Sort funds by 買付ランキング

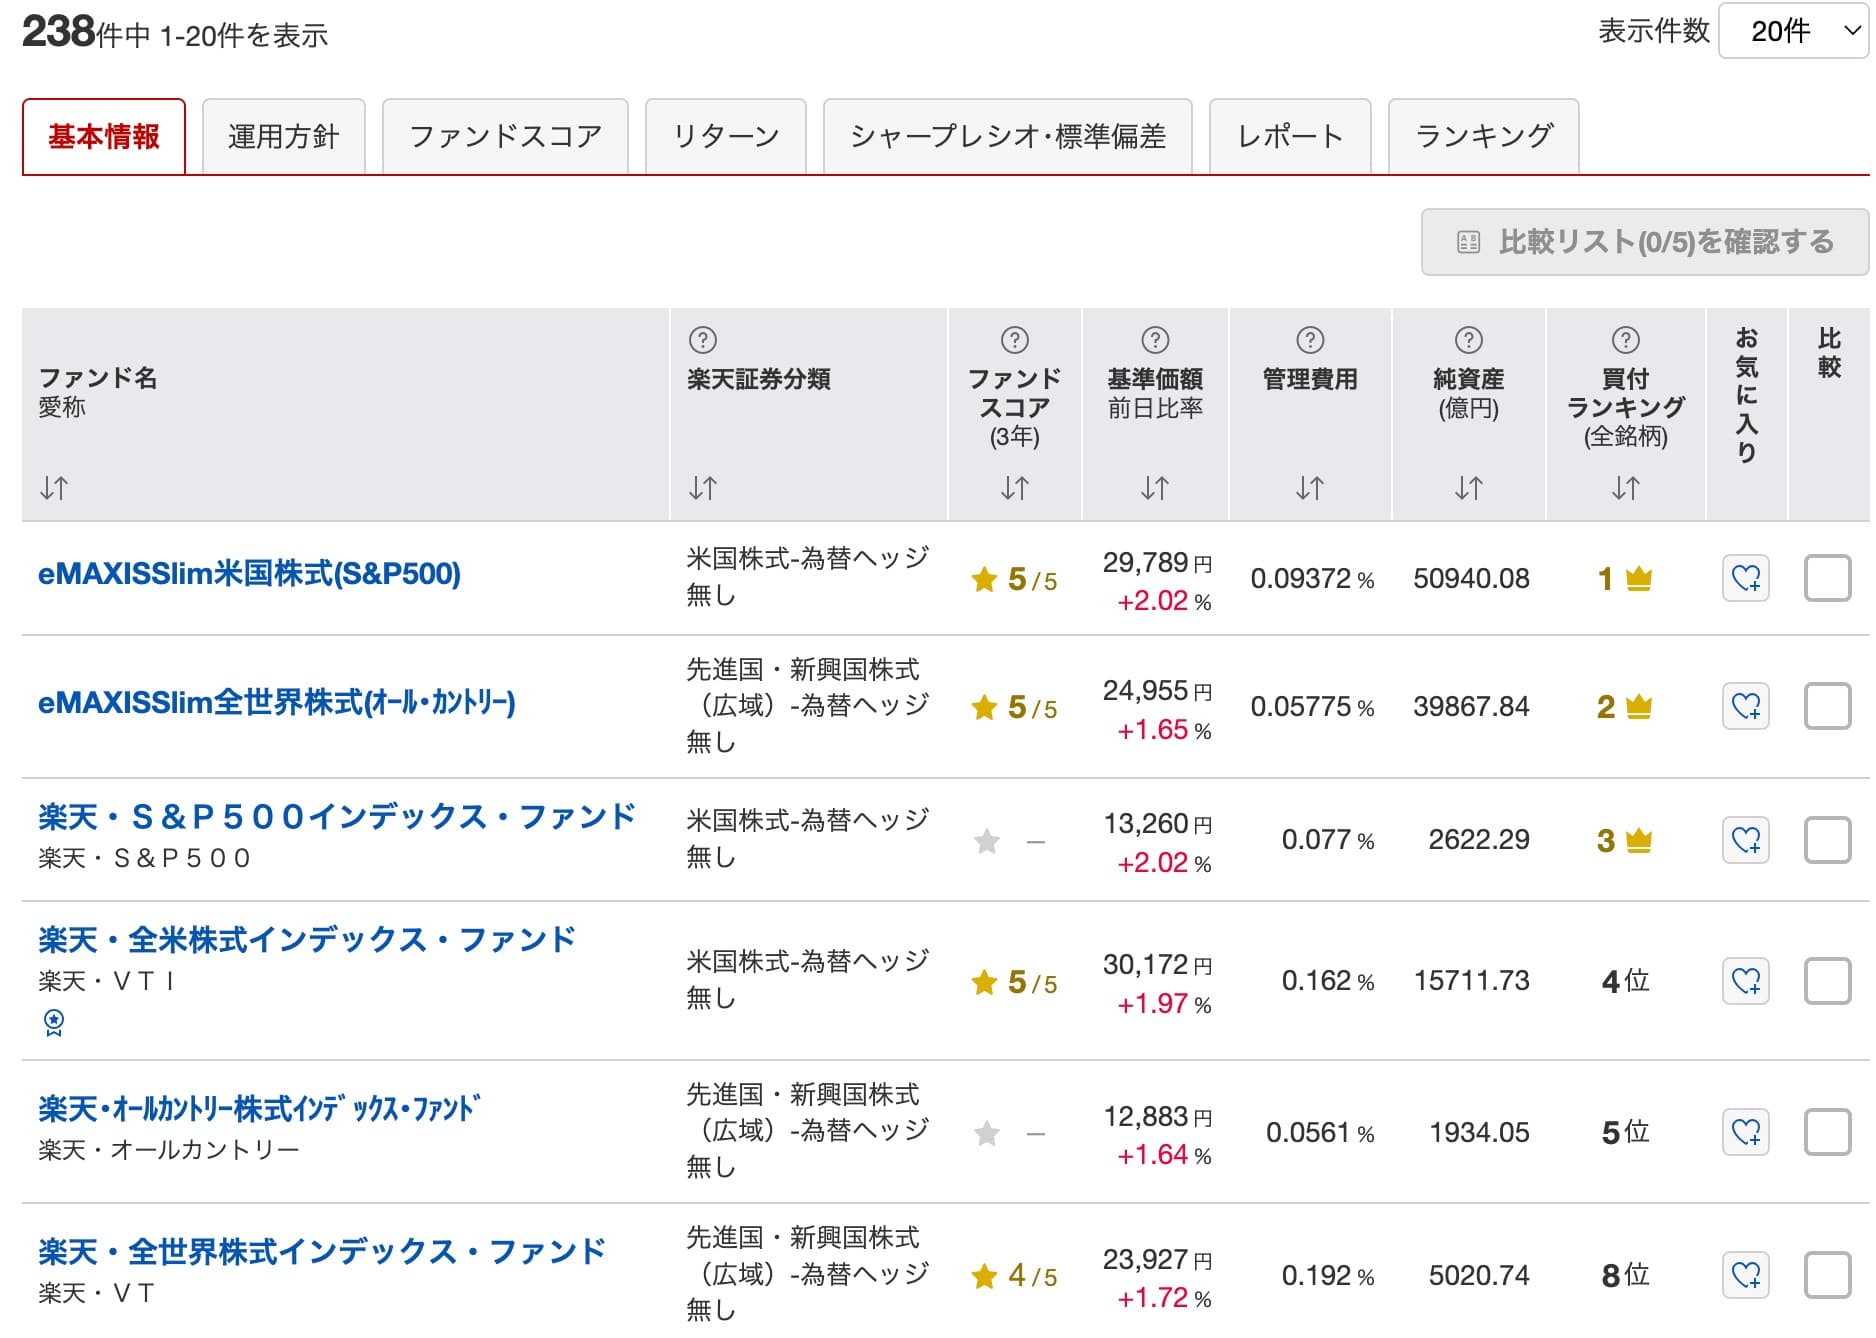[x=1625, y=488]
